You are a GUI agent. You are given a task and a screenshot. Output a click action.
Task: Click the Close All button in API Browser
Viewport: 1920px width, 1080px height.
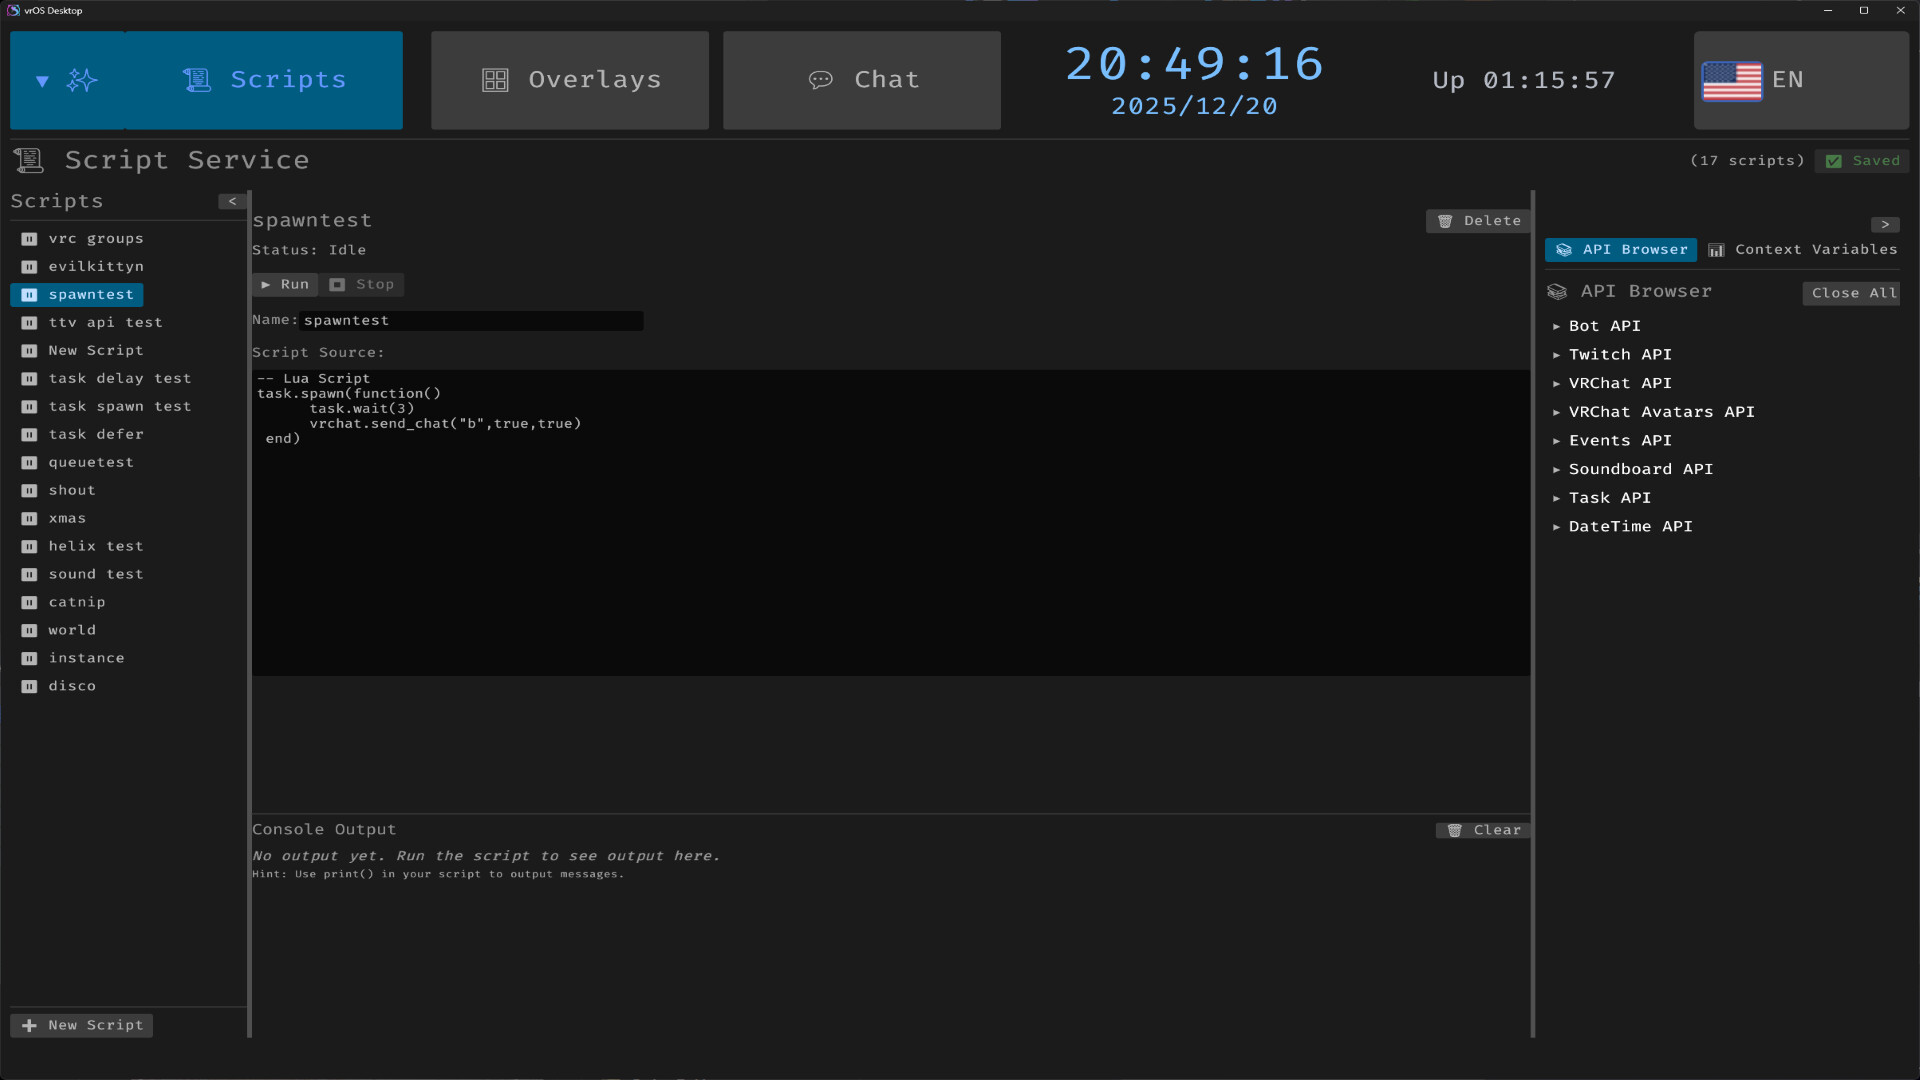(x=1851, y=293)
